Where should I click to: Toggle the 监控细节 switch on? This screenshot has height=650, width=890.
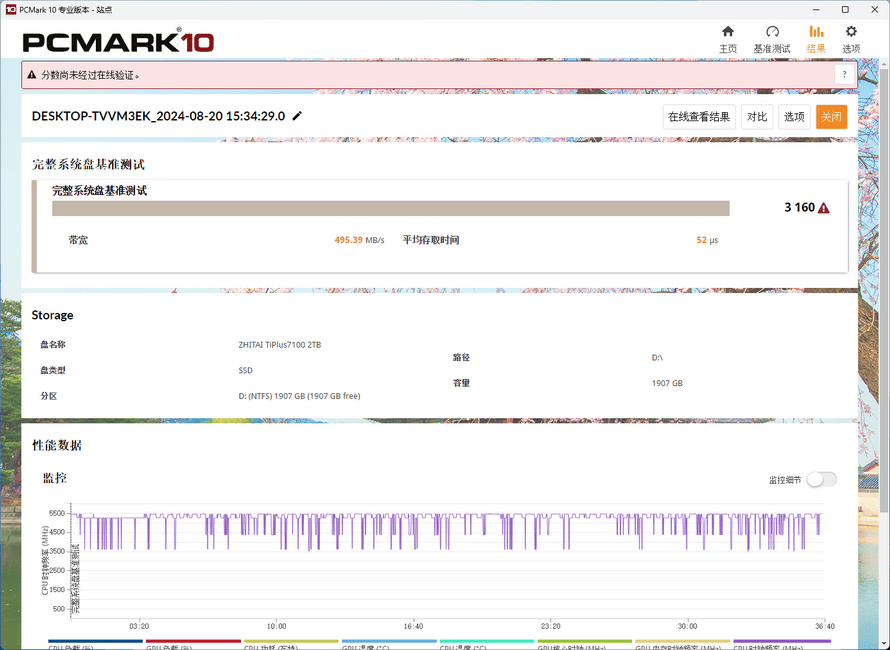pos(821,480)
